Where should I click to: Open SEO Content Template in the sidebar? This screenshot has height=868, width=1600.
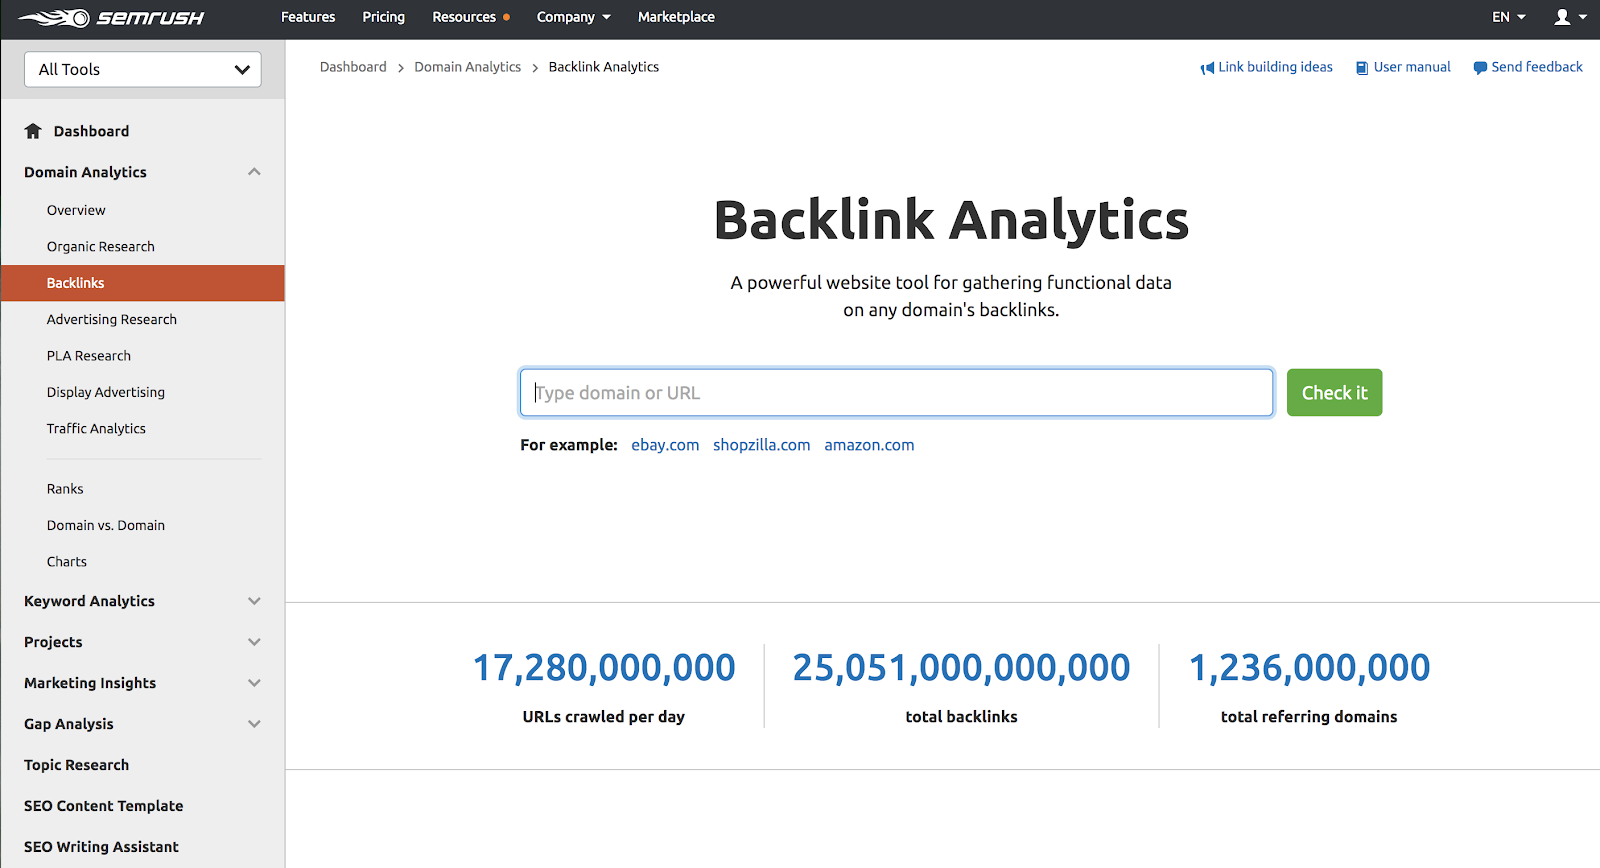(x=104, y=806)
